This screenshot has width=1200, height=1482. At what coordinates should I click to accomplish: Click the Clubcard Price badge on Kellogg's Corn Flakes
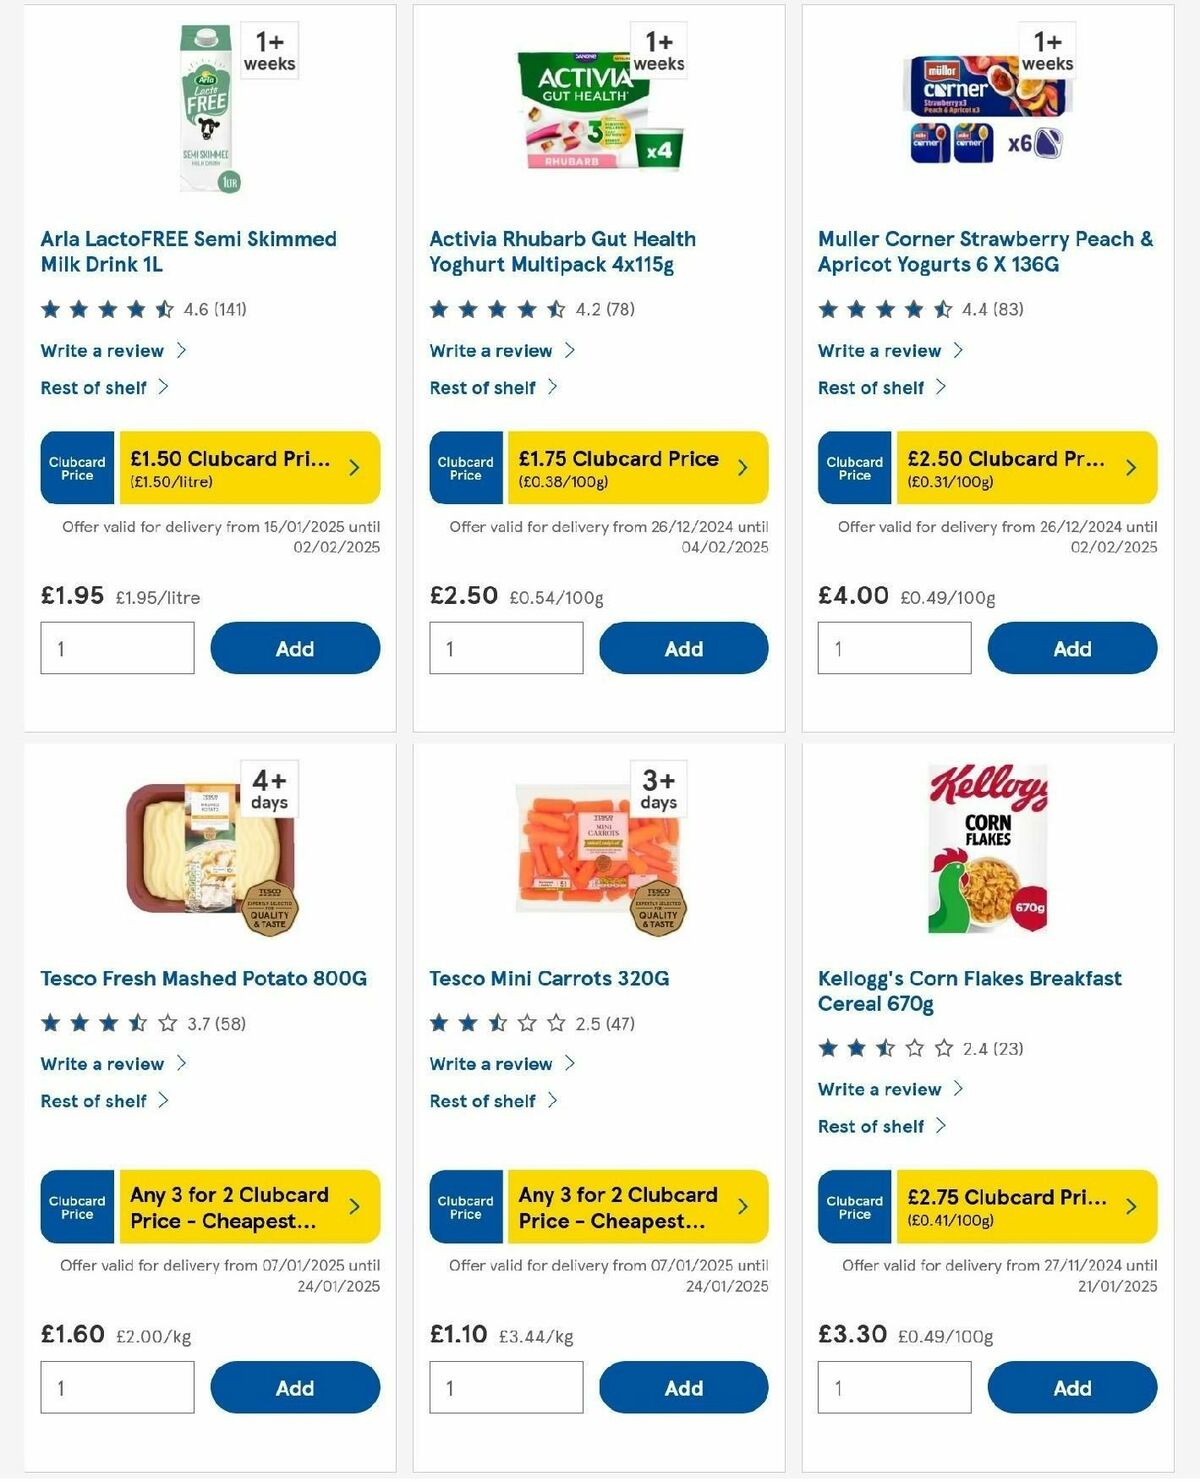tap(853, 1207)
